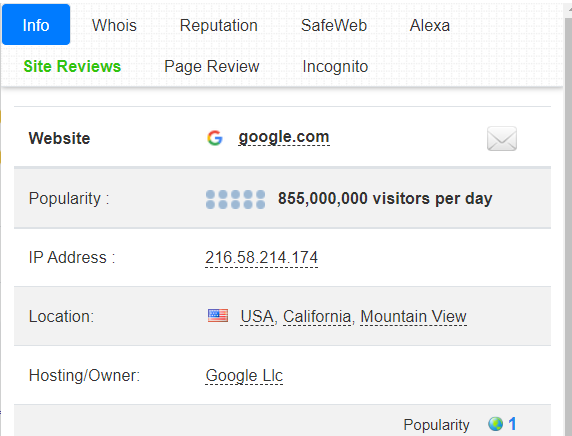Go to the Alexa tab
The image size is (572, 436).
pos(430,26)
